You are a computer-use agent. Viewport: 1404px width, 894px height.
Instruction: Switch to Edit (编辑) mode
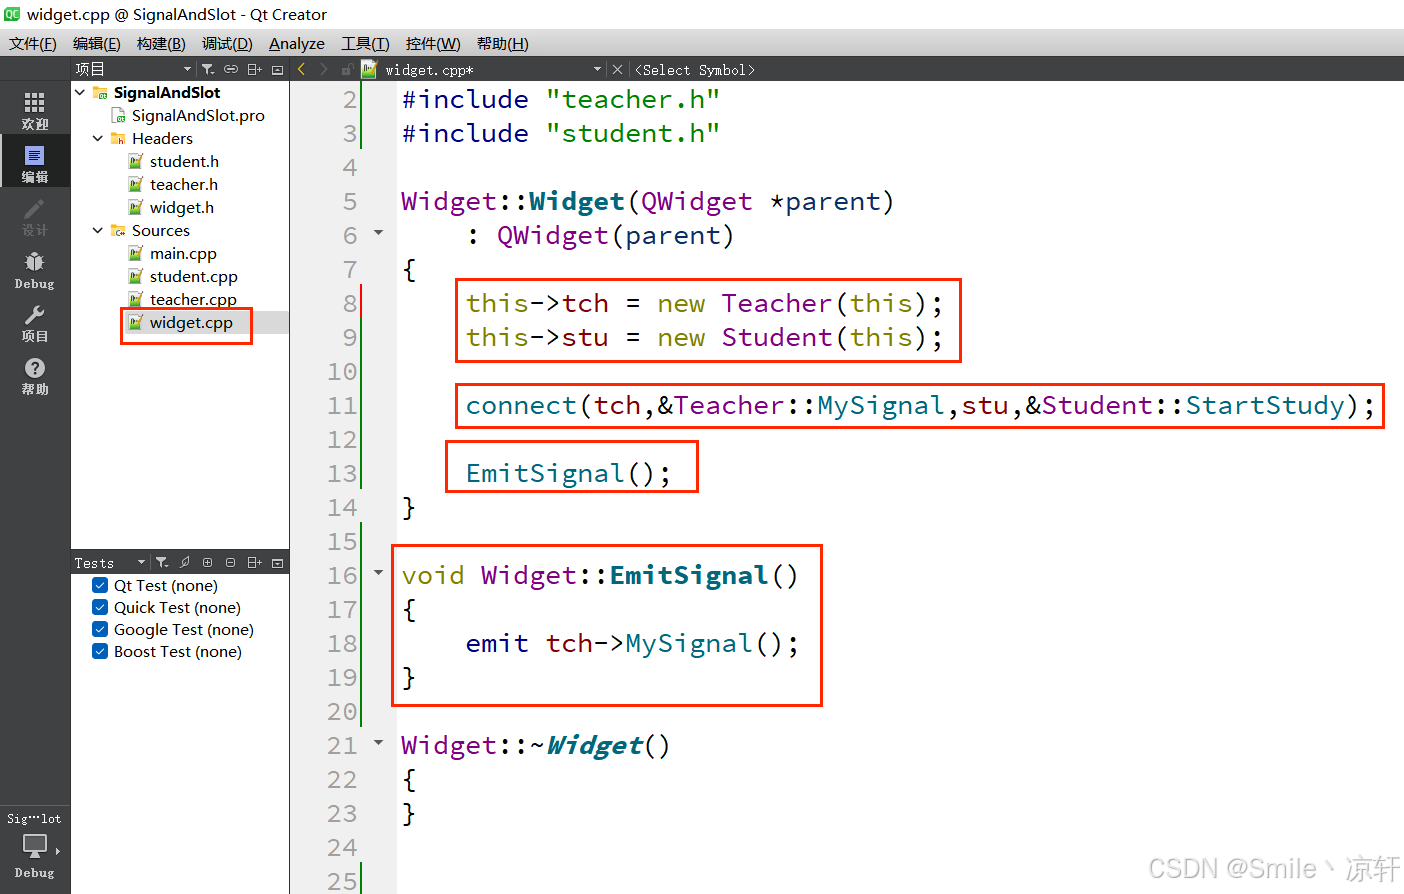click(35, 163)
